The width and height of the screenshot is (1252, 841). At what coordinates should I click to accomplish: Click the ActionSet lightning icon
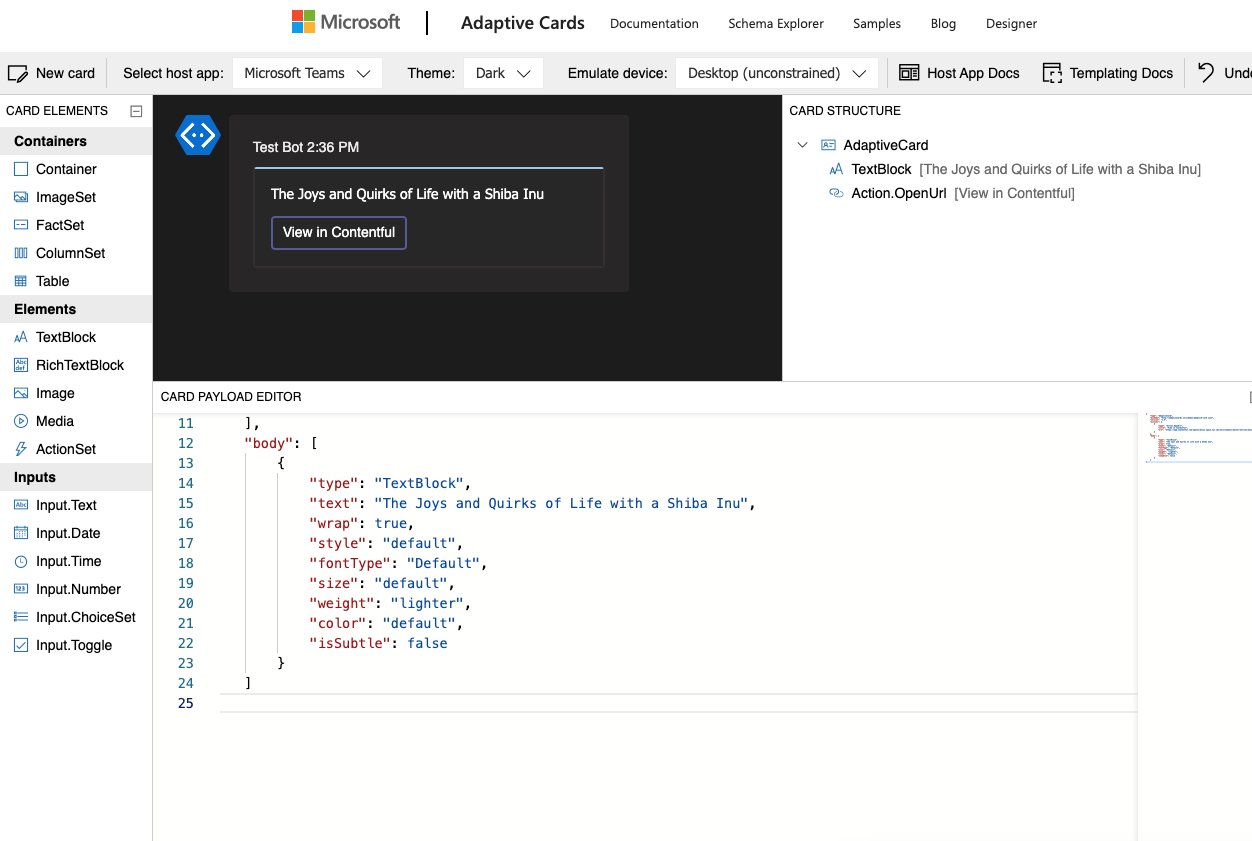(21, 449)
